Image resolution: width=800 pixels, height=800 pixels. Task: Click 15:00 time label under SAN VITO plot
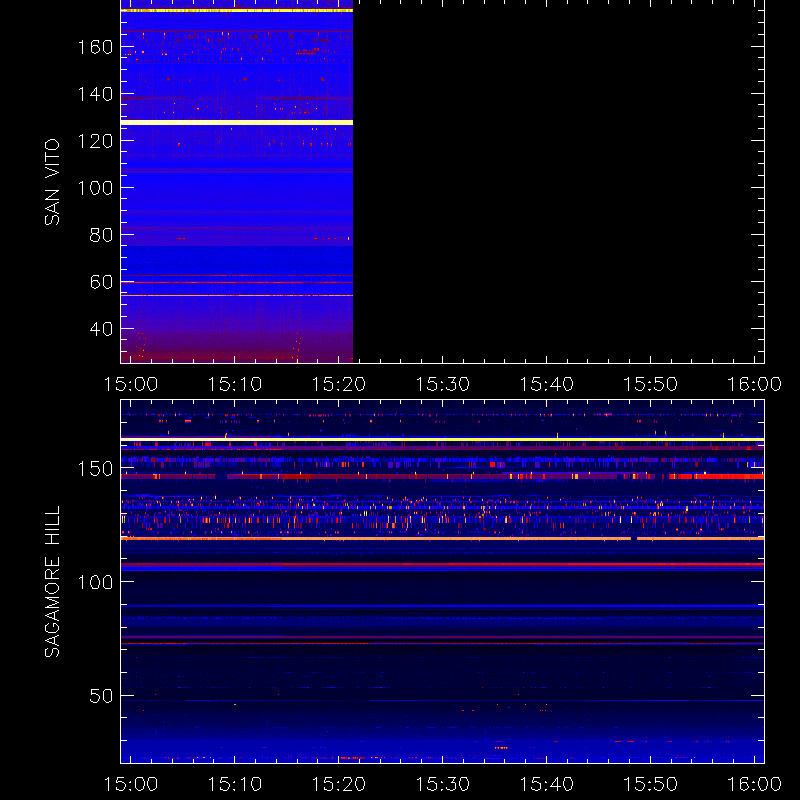131,384
